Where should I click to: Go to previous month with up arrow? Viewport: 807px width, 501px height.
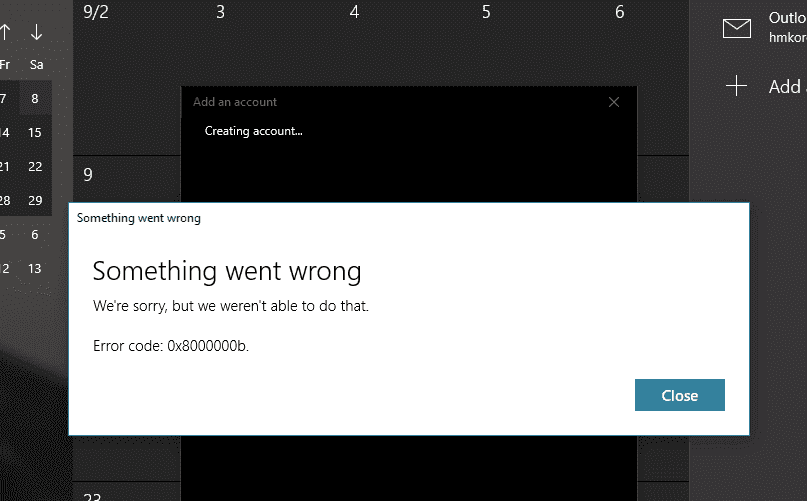(5, 32)
